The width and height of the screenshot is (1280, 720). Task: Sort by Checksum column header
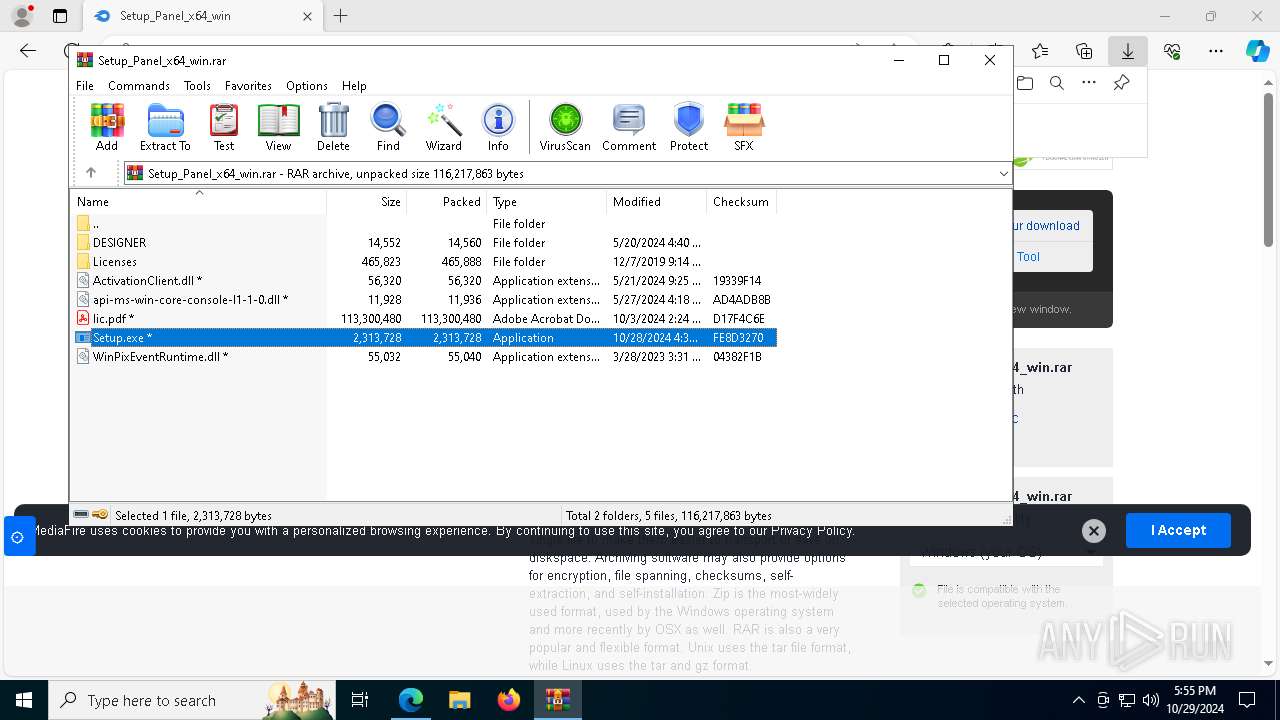741,201
